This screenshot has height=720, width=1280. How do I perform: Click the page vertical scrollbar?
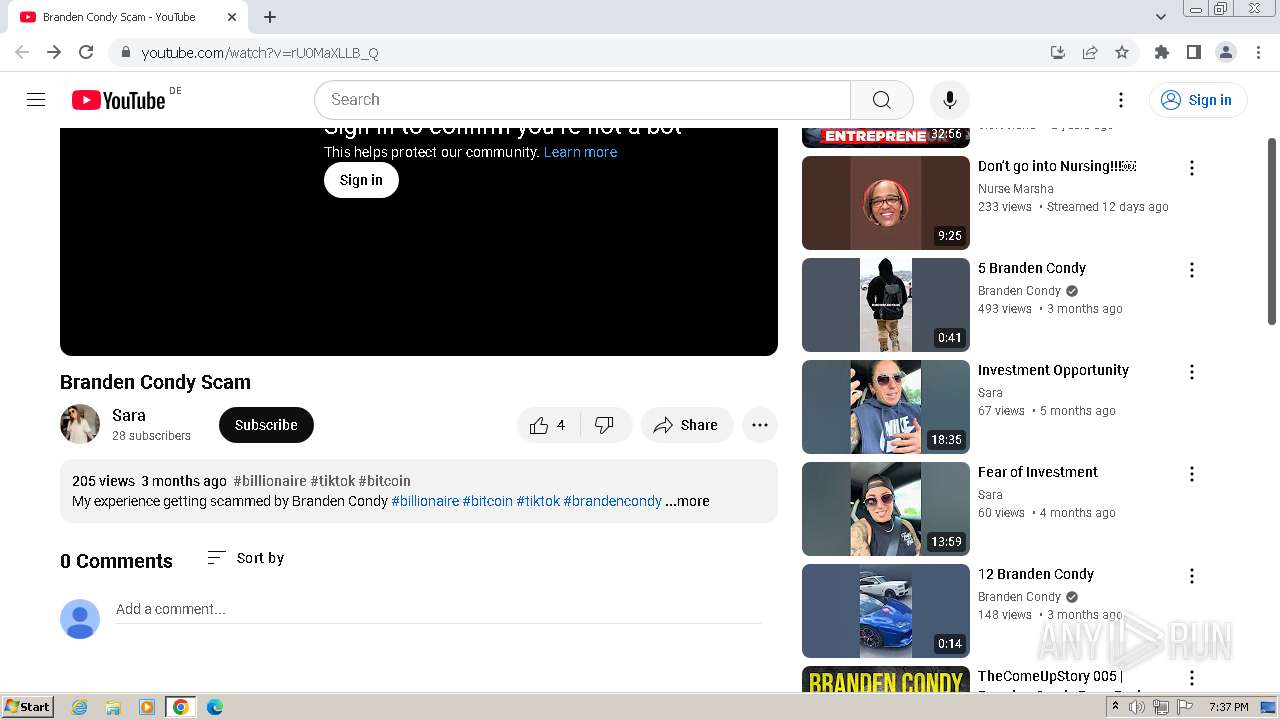1272,230
